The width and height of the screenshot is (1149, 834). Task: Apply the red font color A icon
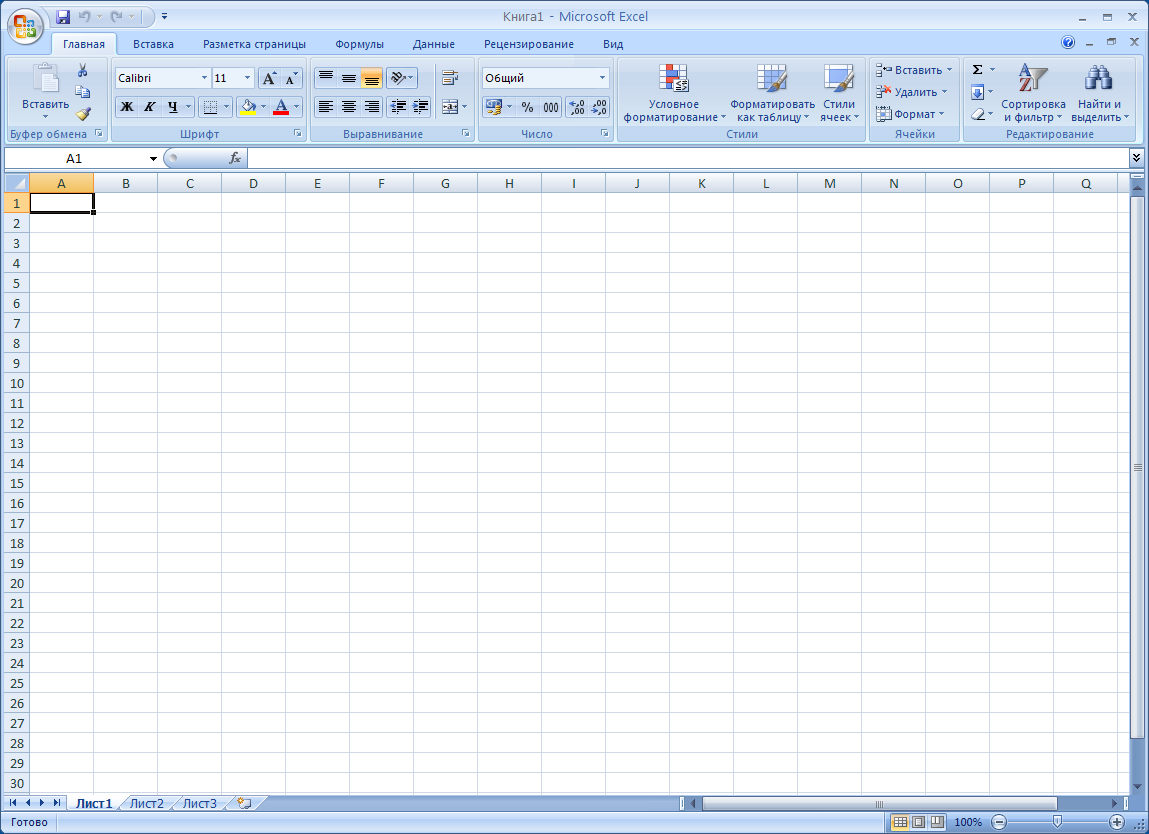click(281, 107)
